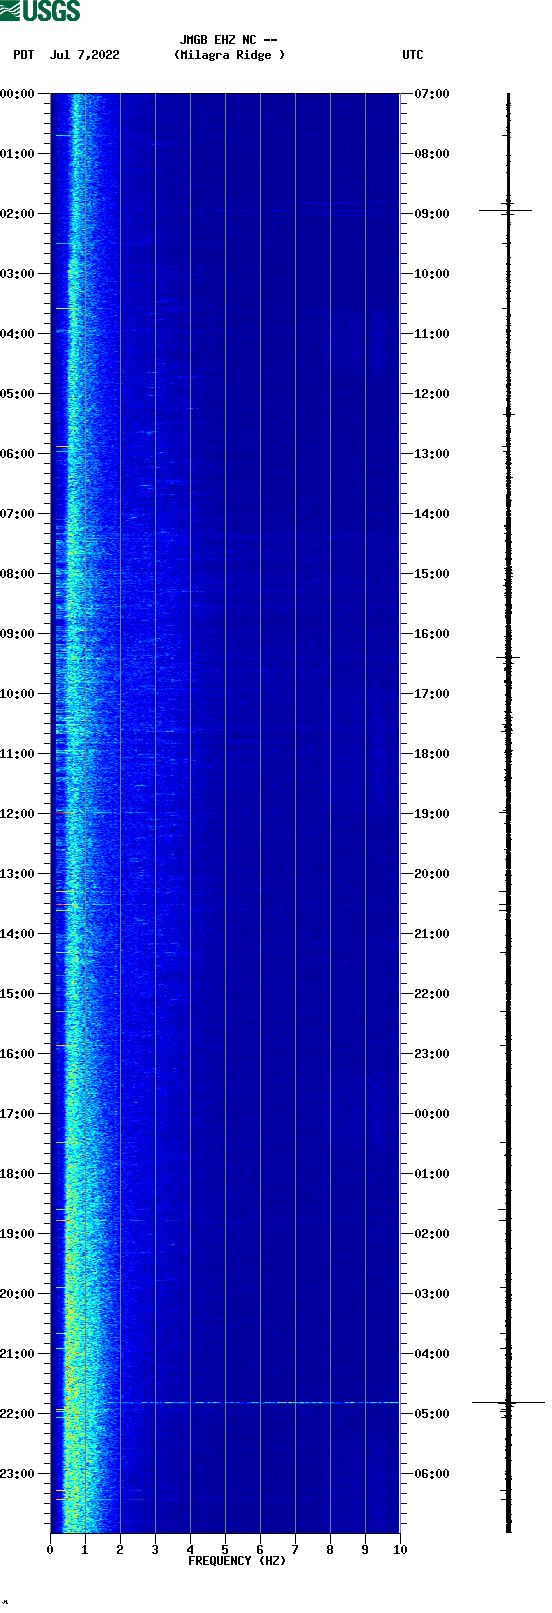Click the UTC time label '09:00'
Viewport: 552px width, 1613px height.
point(432,214)
